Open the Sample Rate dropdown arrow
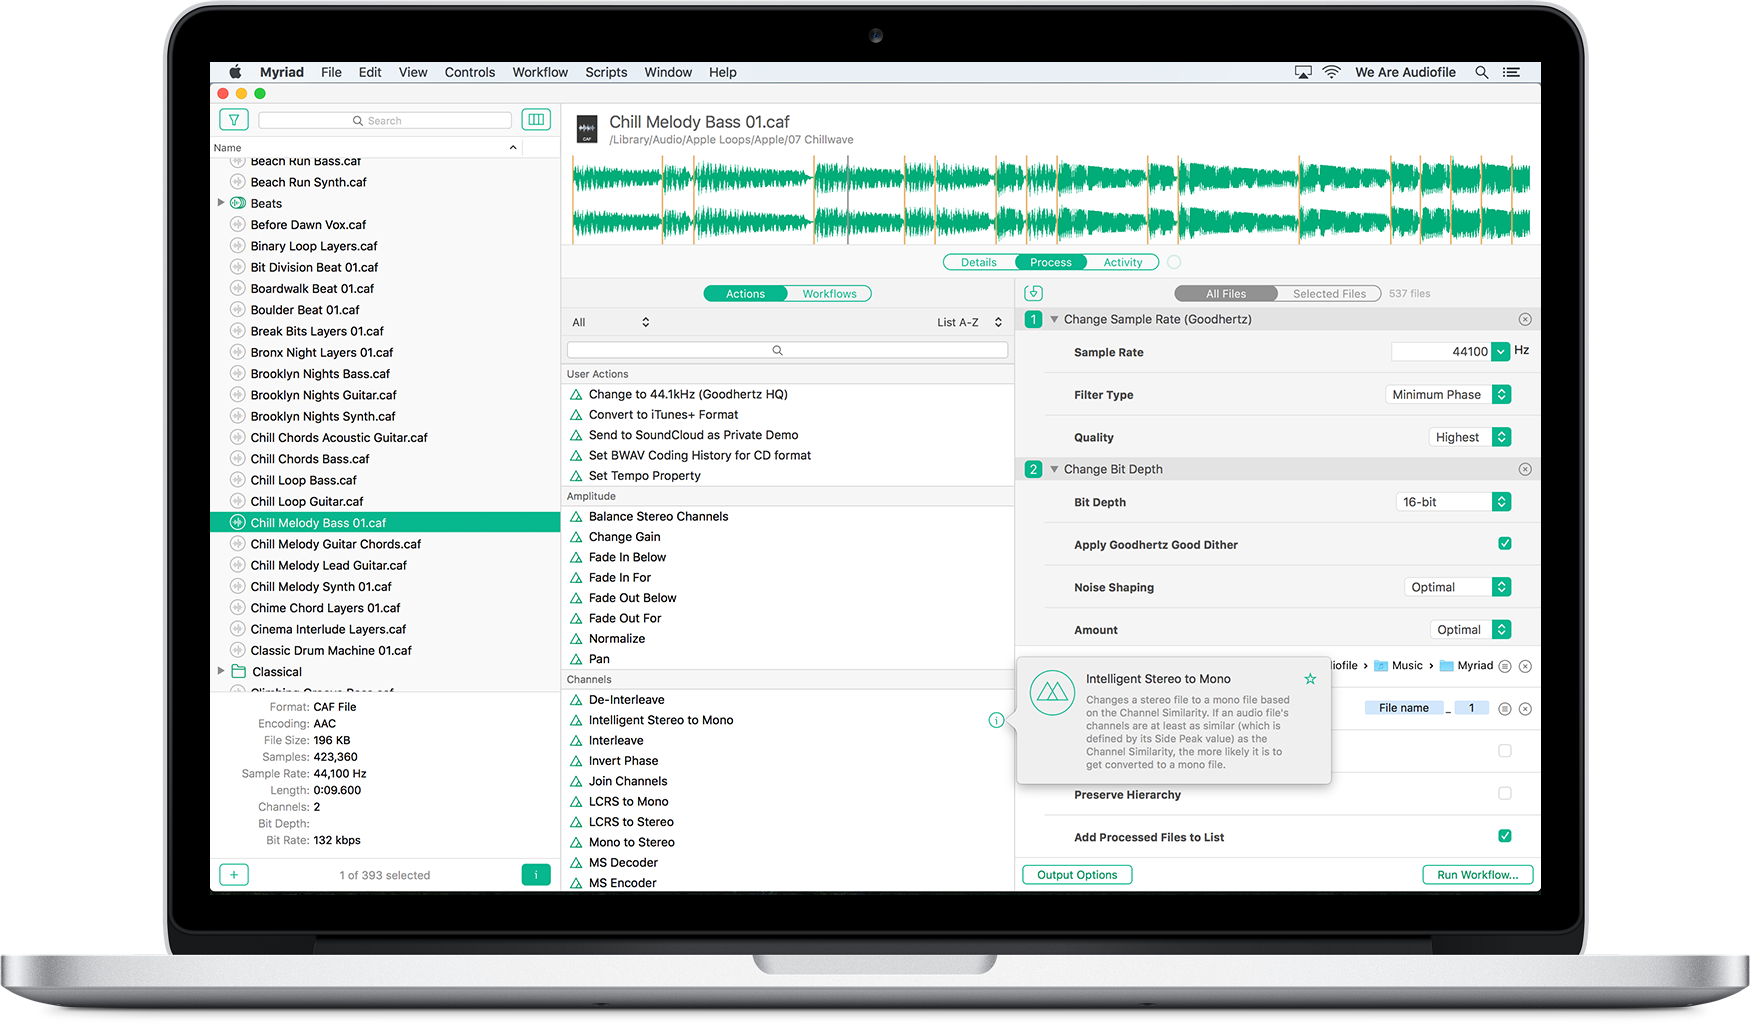This screenshot has height=1024, width=1750. (1501, 351)
